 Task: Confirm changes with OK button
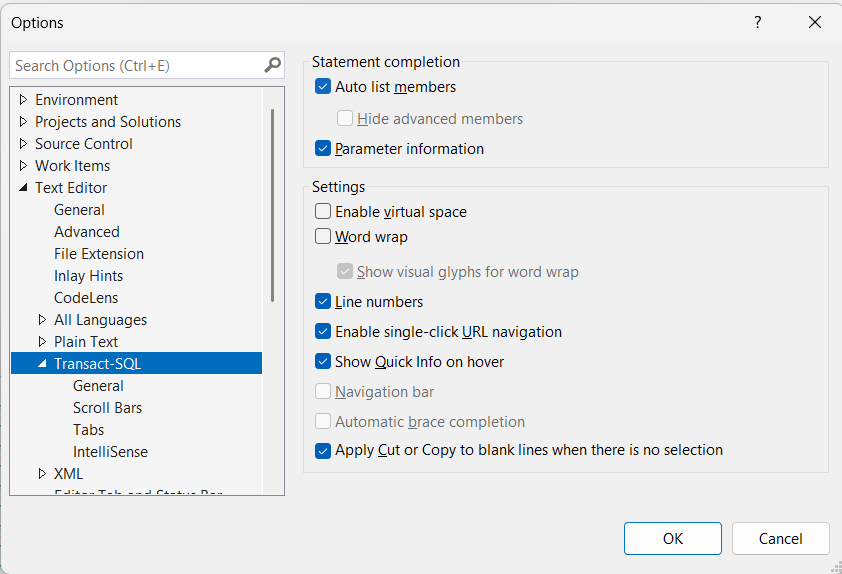673,539
